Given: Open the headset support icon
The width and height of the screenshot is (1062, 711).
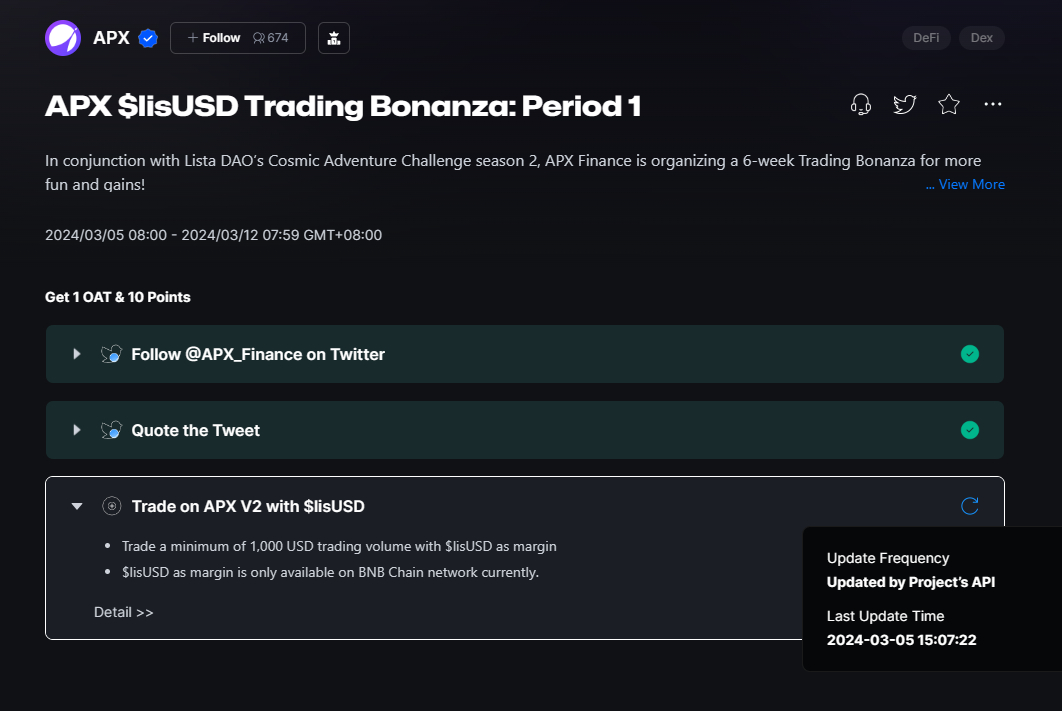Looking at the screenshot, I should click(x=860, y=104).
